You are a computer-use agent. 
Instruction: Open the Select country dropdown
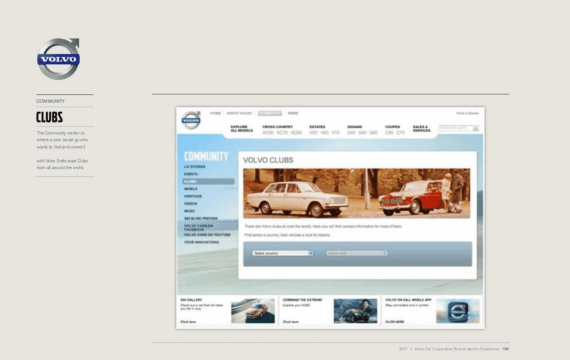point(283,253)
